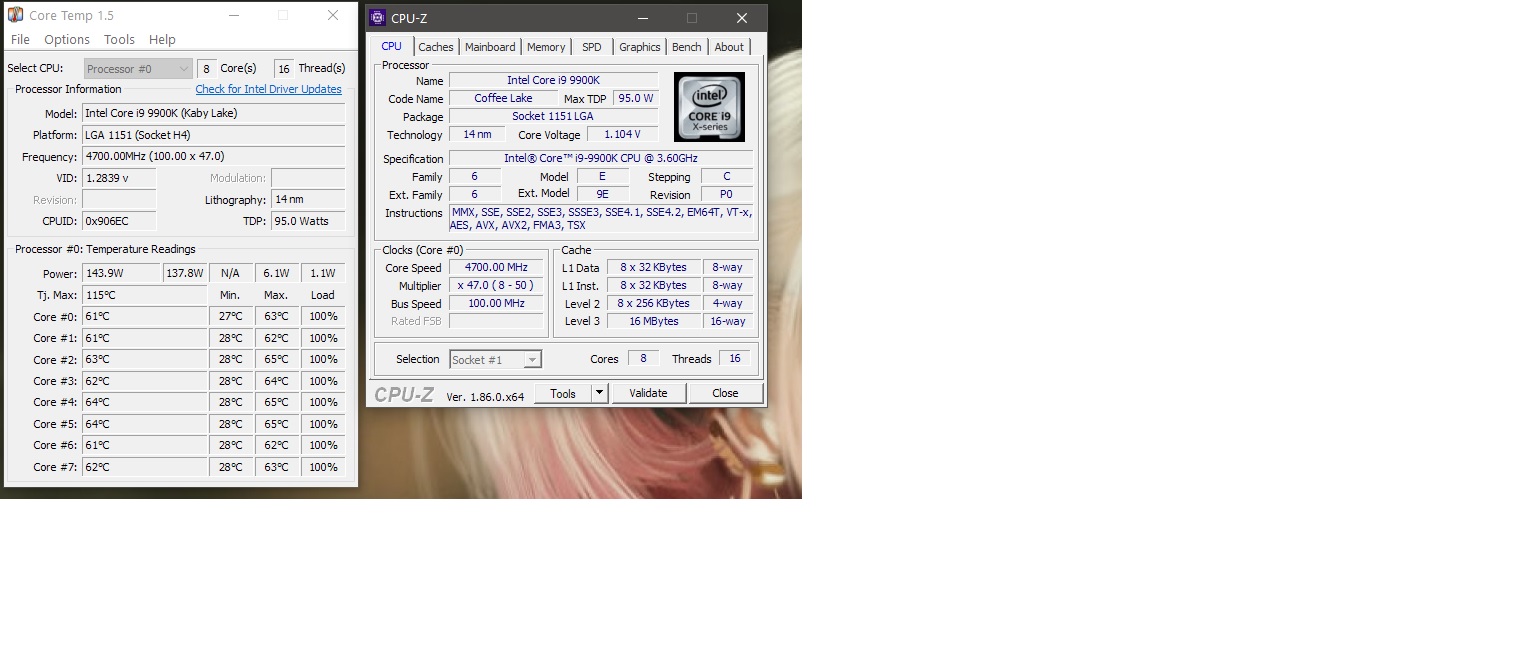This screenshot has width=1536, height=648.
Task: Click the Specification field i9-9900K CPU @ 3.60GHz
Action: [600, 158]
